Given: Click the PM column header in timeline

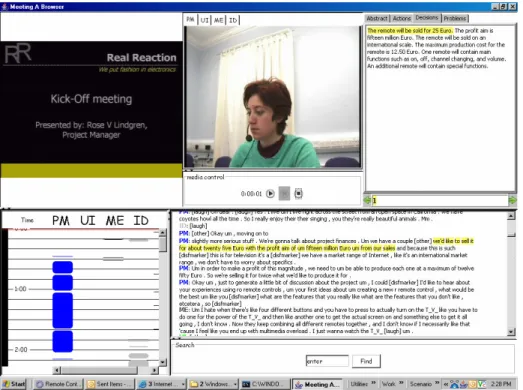Looking at the screenshot, I should click(x=61, y=221).
